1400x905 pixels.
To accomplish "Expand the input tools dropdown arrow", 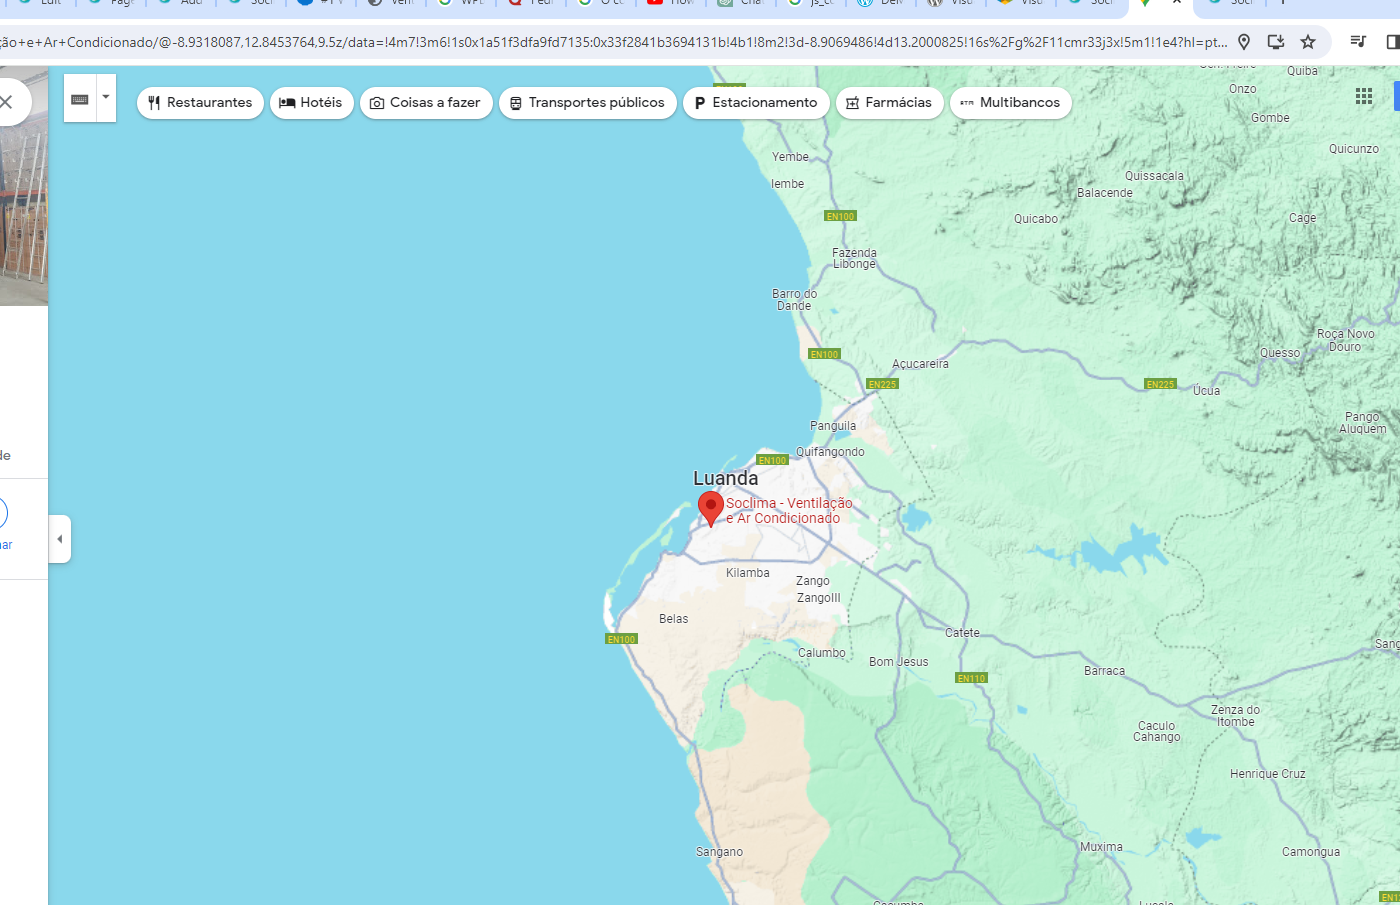I will click(x=106, y=98).
